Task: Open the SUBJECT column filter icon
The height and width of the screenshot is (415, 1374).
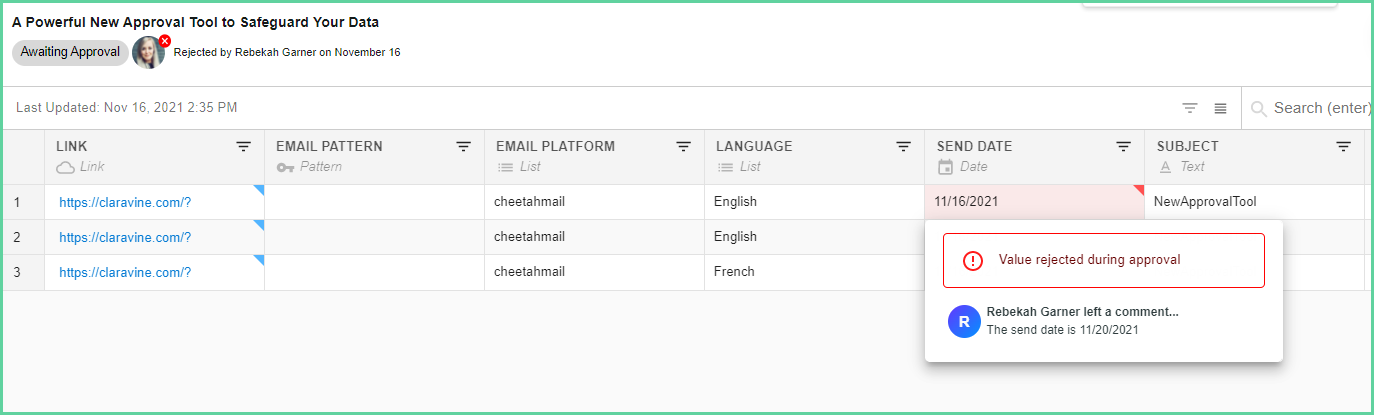Action: [x=1343, y=147]
